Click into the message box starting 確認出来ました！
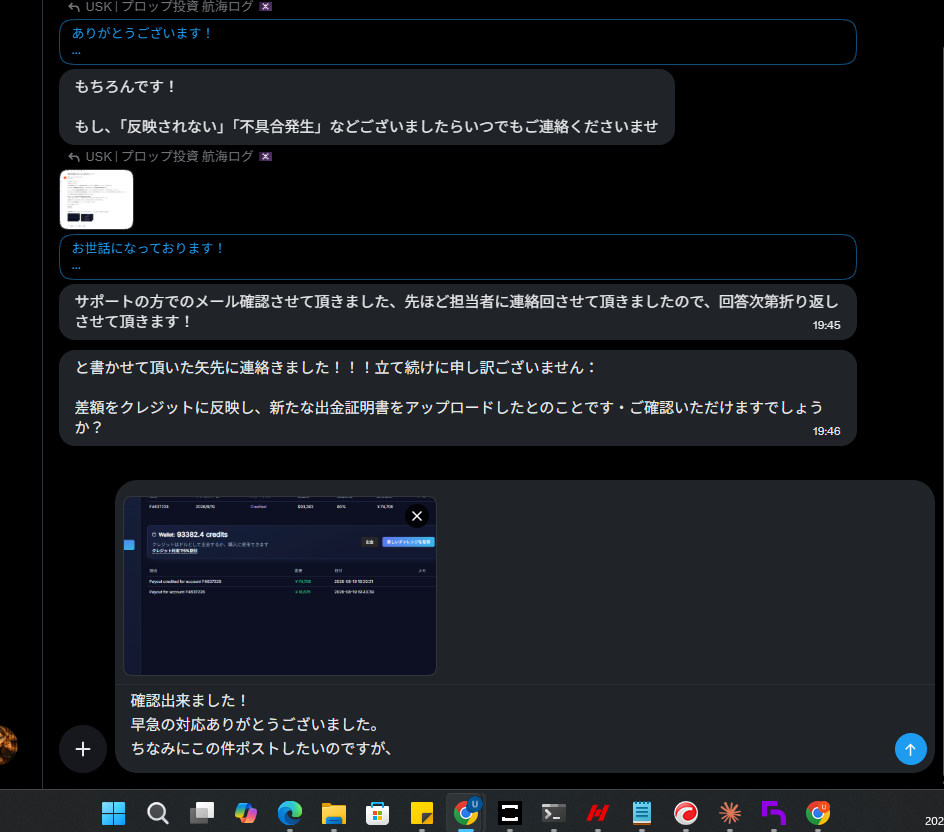This screenshot has width=944, height=832. coord(506,724)
